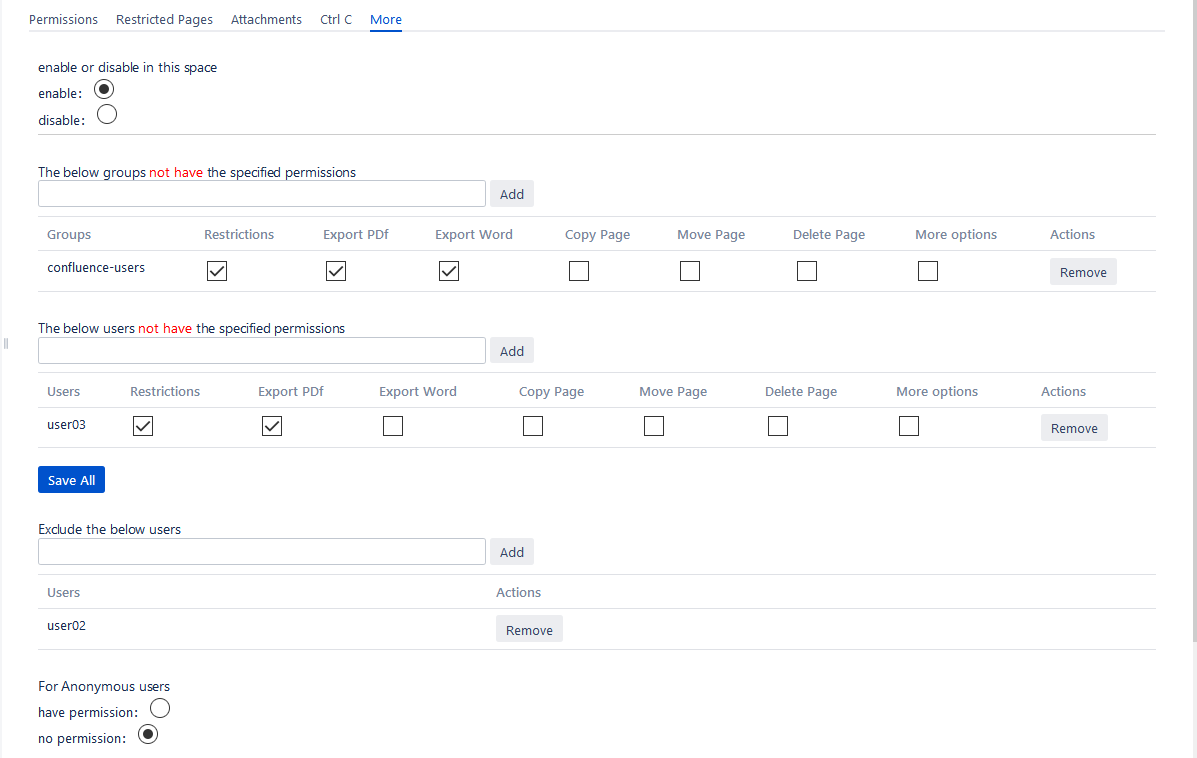1197x758 pixels.
Task: Check Move Page for user03
Action: (653, 426)
